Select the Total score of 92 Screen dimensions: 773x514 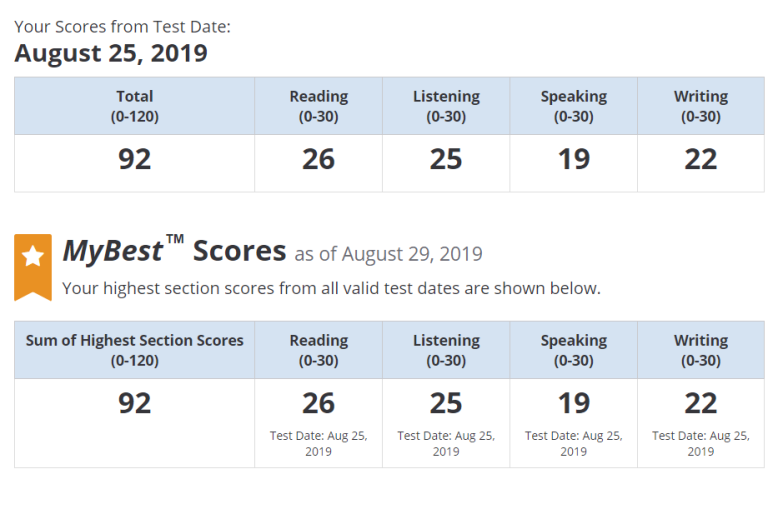(134, 160)
